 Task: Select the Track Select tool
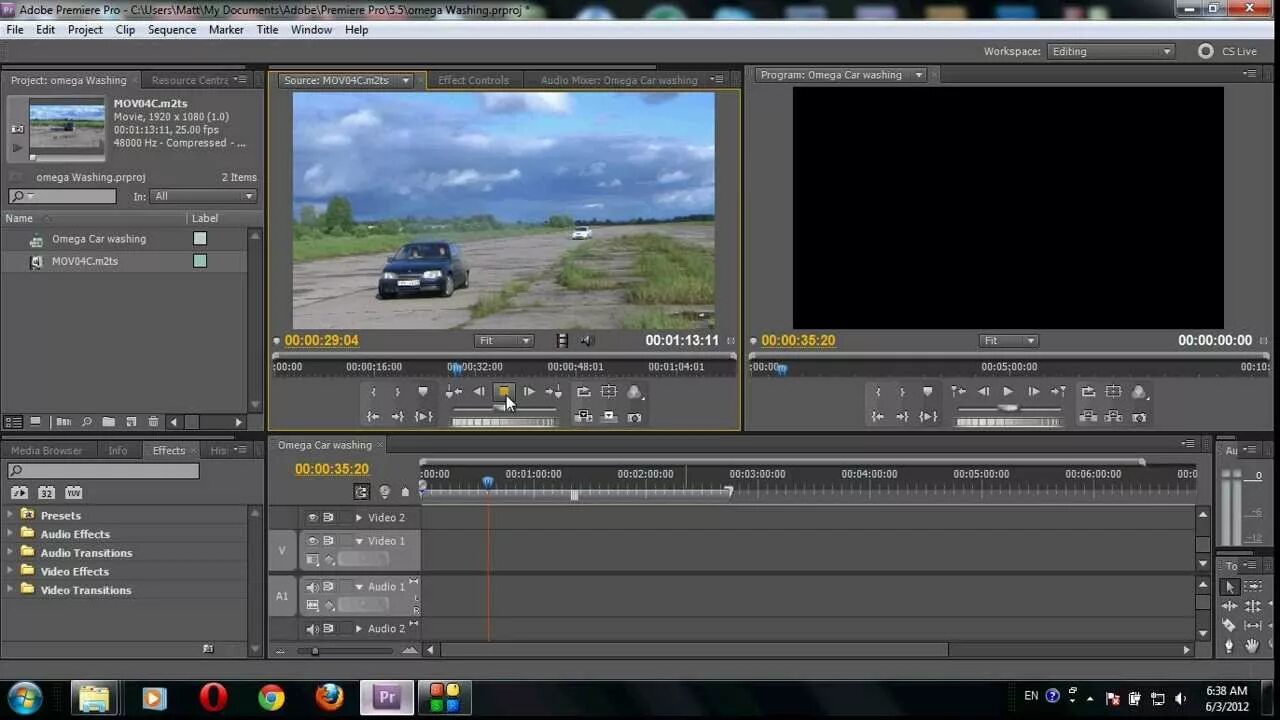[1252, 587]
